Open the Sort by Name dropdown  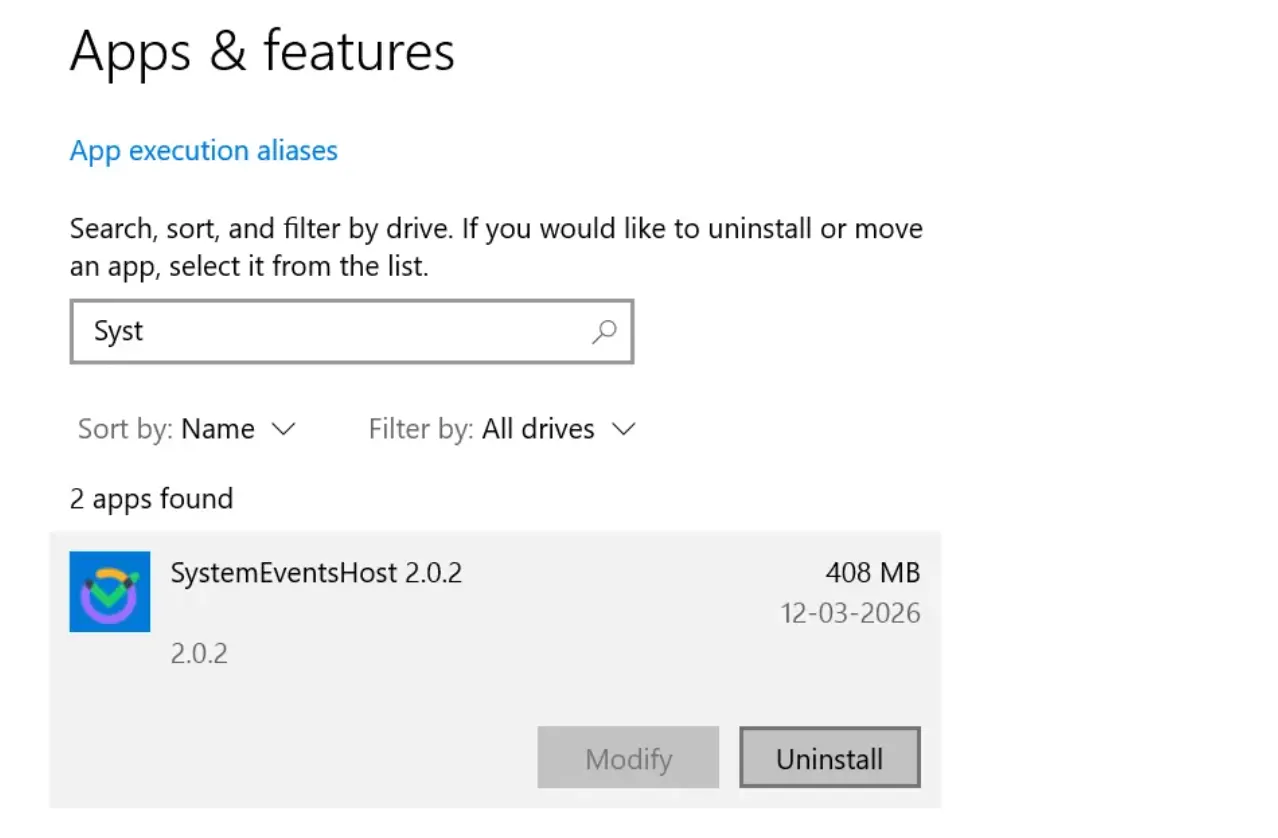[x=217, y=429]
